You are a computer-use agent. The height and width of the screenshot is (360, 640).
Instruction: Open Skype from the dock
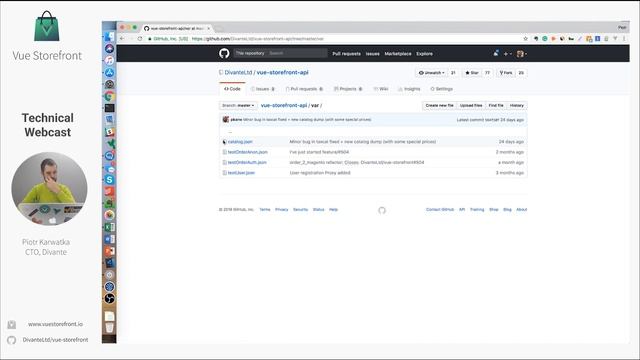(x=109, y=180)
